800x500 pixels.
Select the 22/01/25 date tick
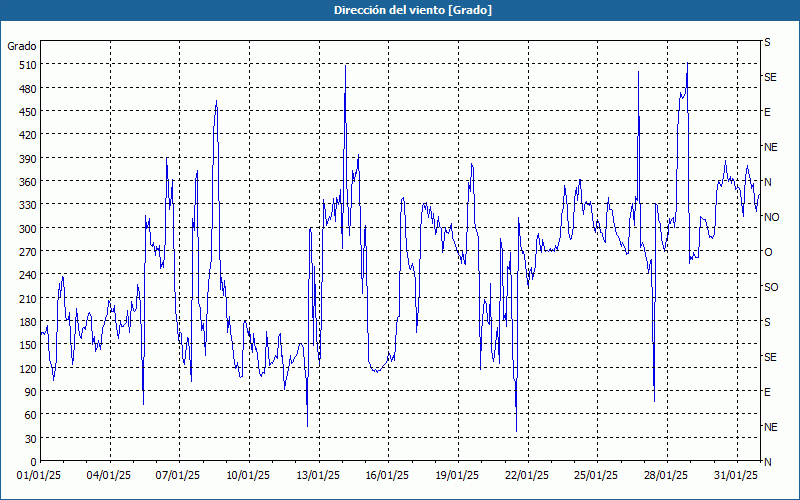pos(527,476)
